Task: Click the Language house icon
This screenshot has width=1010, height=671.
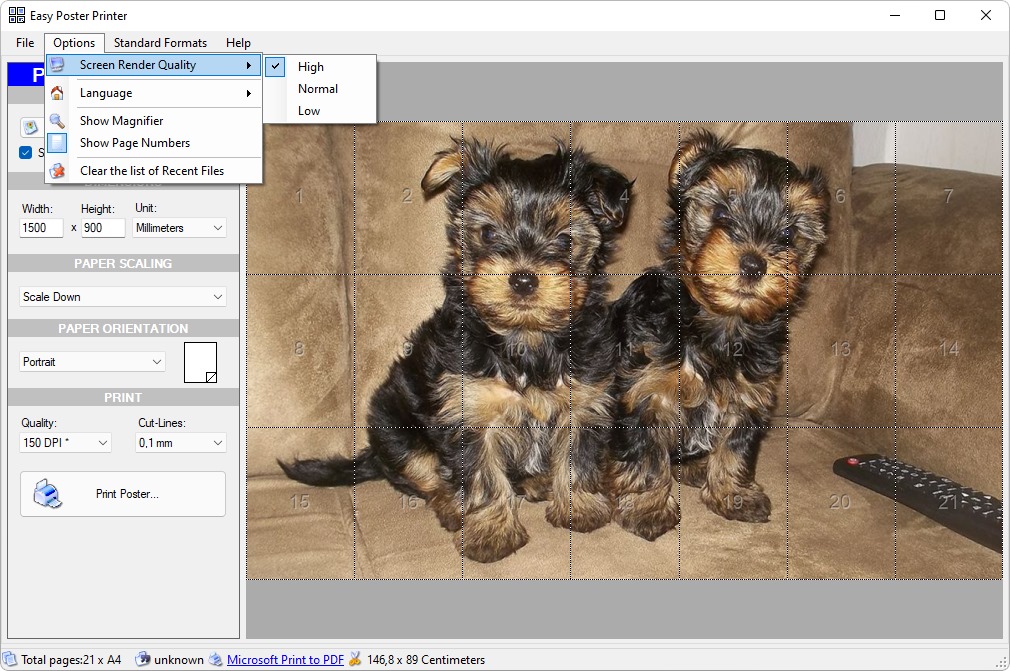Action: tap(57, 93)
